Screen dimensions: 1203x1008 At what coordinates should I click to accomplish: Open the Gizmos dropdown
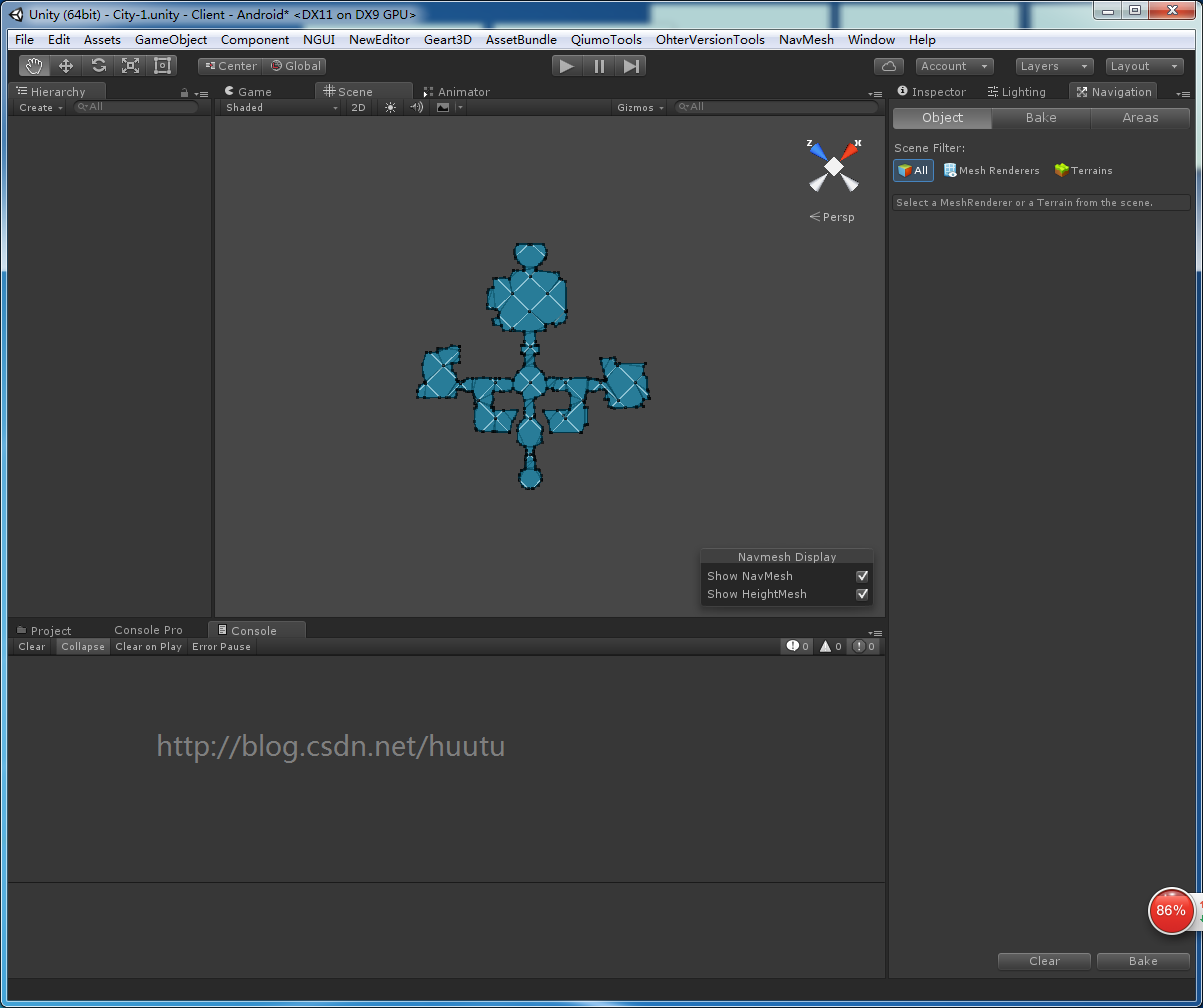tap(639, 107)
